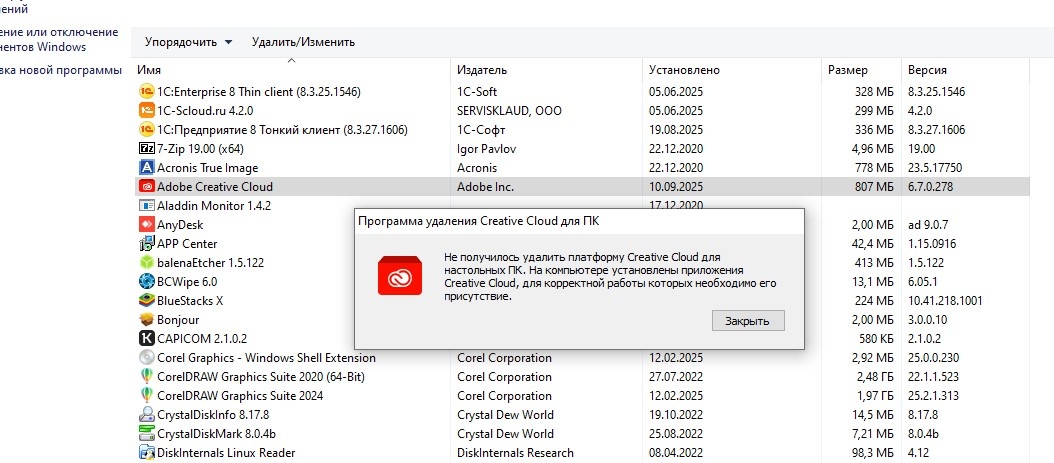Click the CrystalDiskMark 8.0.4b icon
Screen dimensions: 1054x463
point(147,433)
